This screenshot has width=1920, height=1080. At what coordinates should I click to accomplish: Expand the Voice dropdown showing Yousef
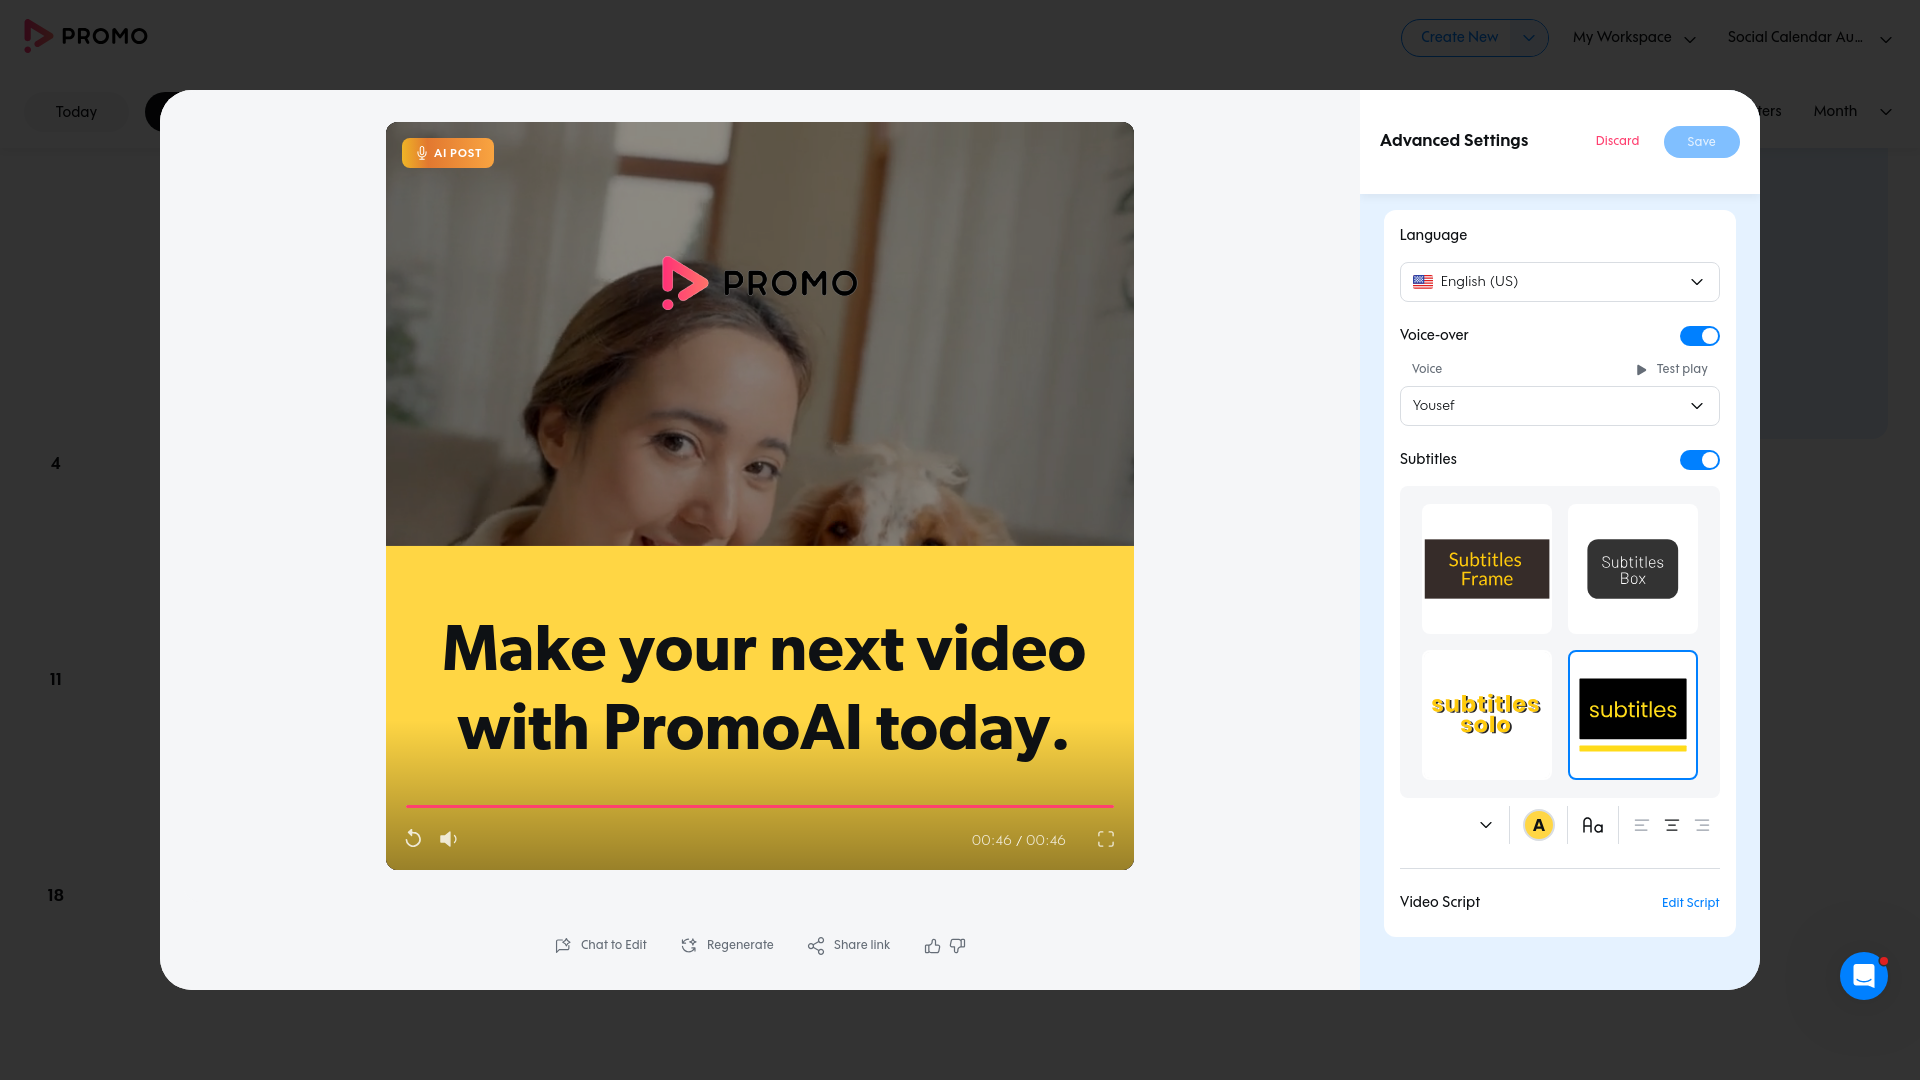tap(1559, 406)
